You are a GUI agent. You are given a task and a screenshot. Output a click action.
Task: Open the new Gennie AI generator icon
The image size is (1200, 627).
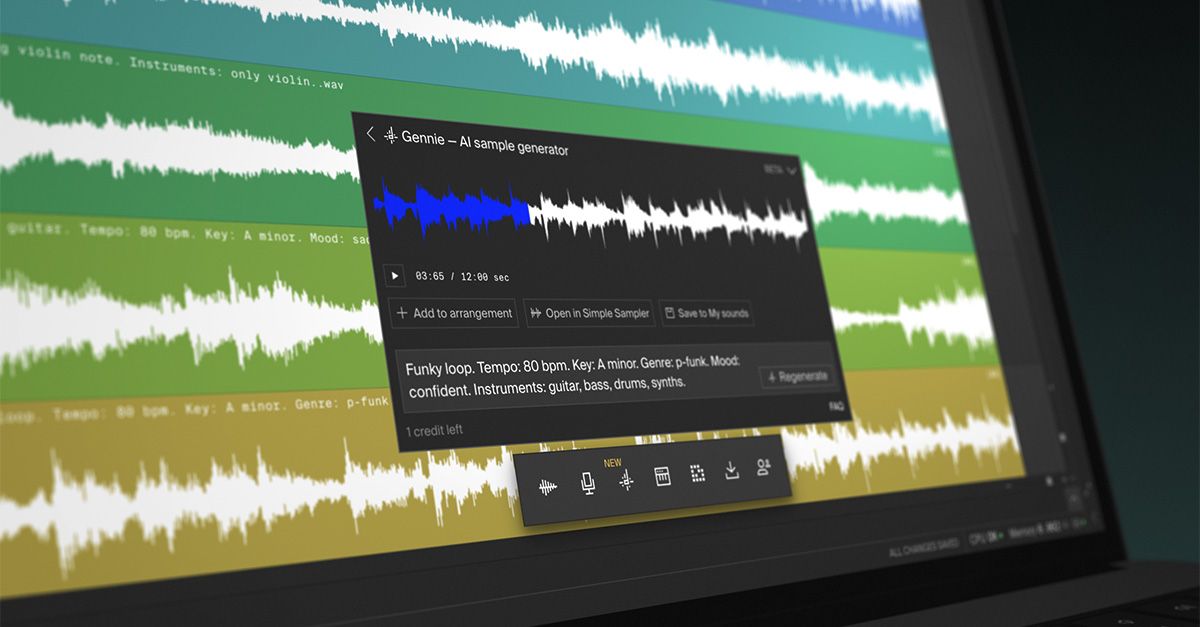[624, 481]
